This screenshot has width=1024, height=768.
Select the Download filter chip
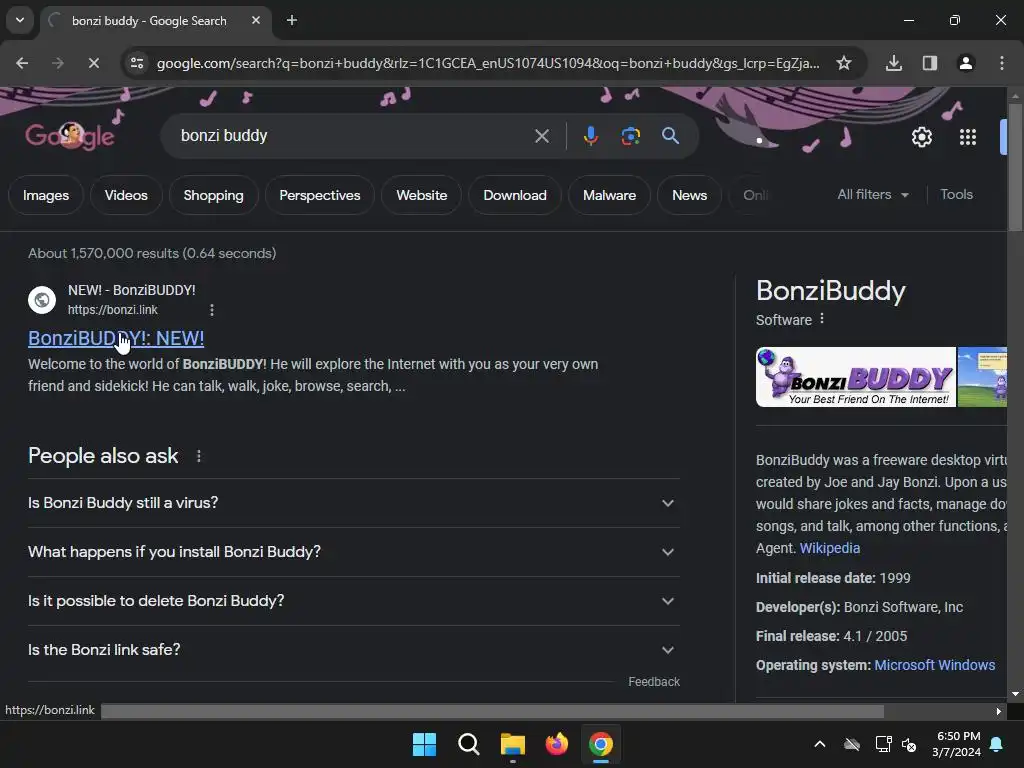tap(515, 195)
